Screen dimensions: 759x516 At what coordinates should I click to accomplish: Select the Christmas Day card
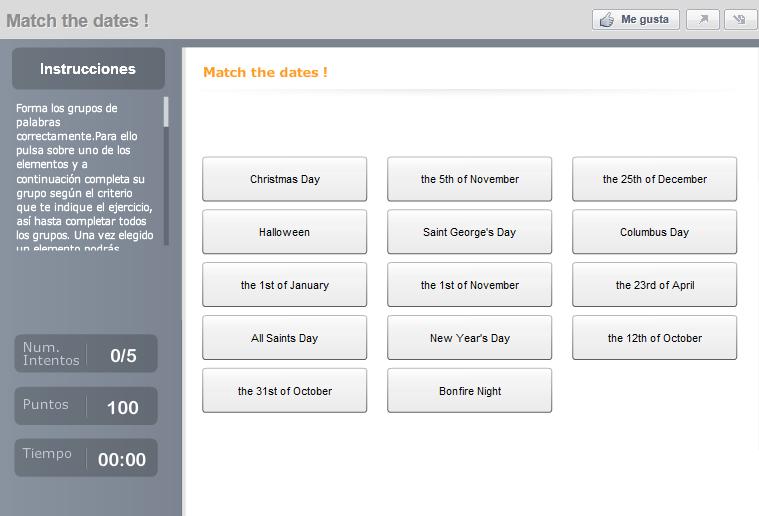(x=285, y=179)
